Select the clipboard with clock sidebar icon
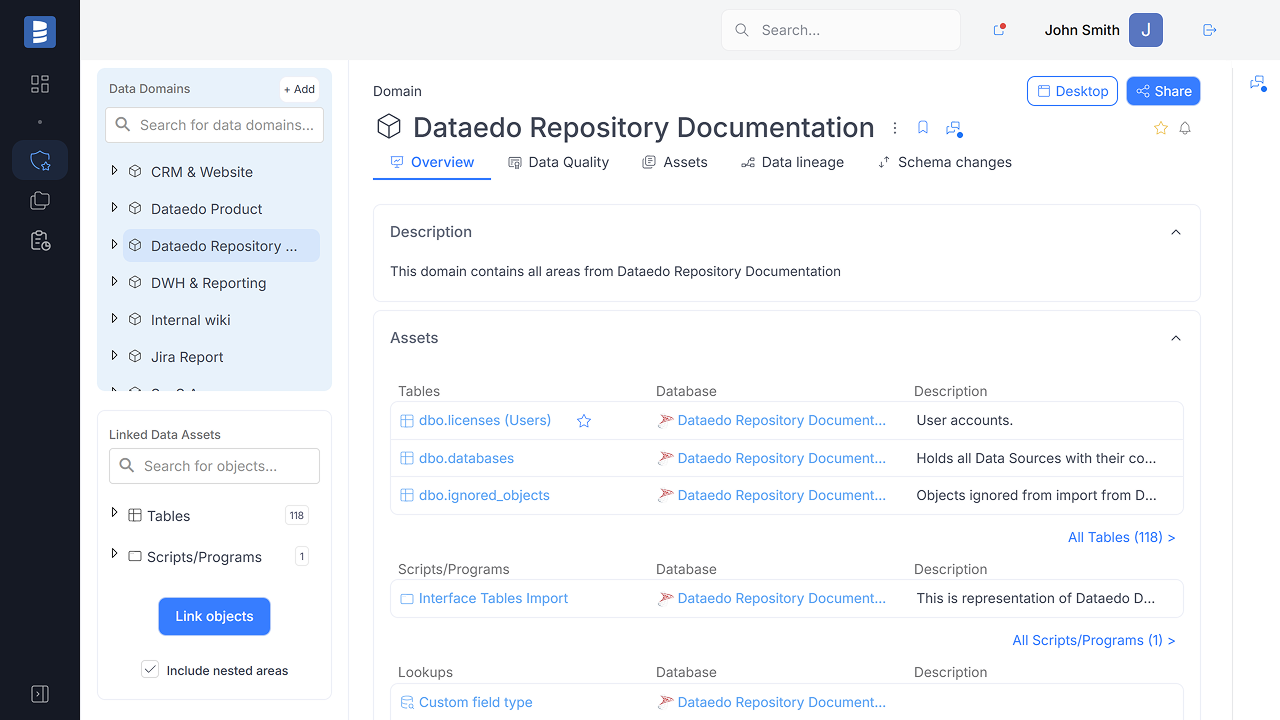The height and width of the screenshot is (720, 1280). coord(39,240)
